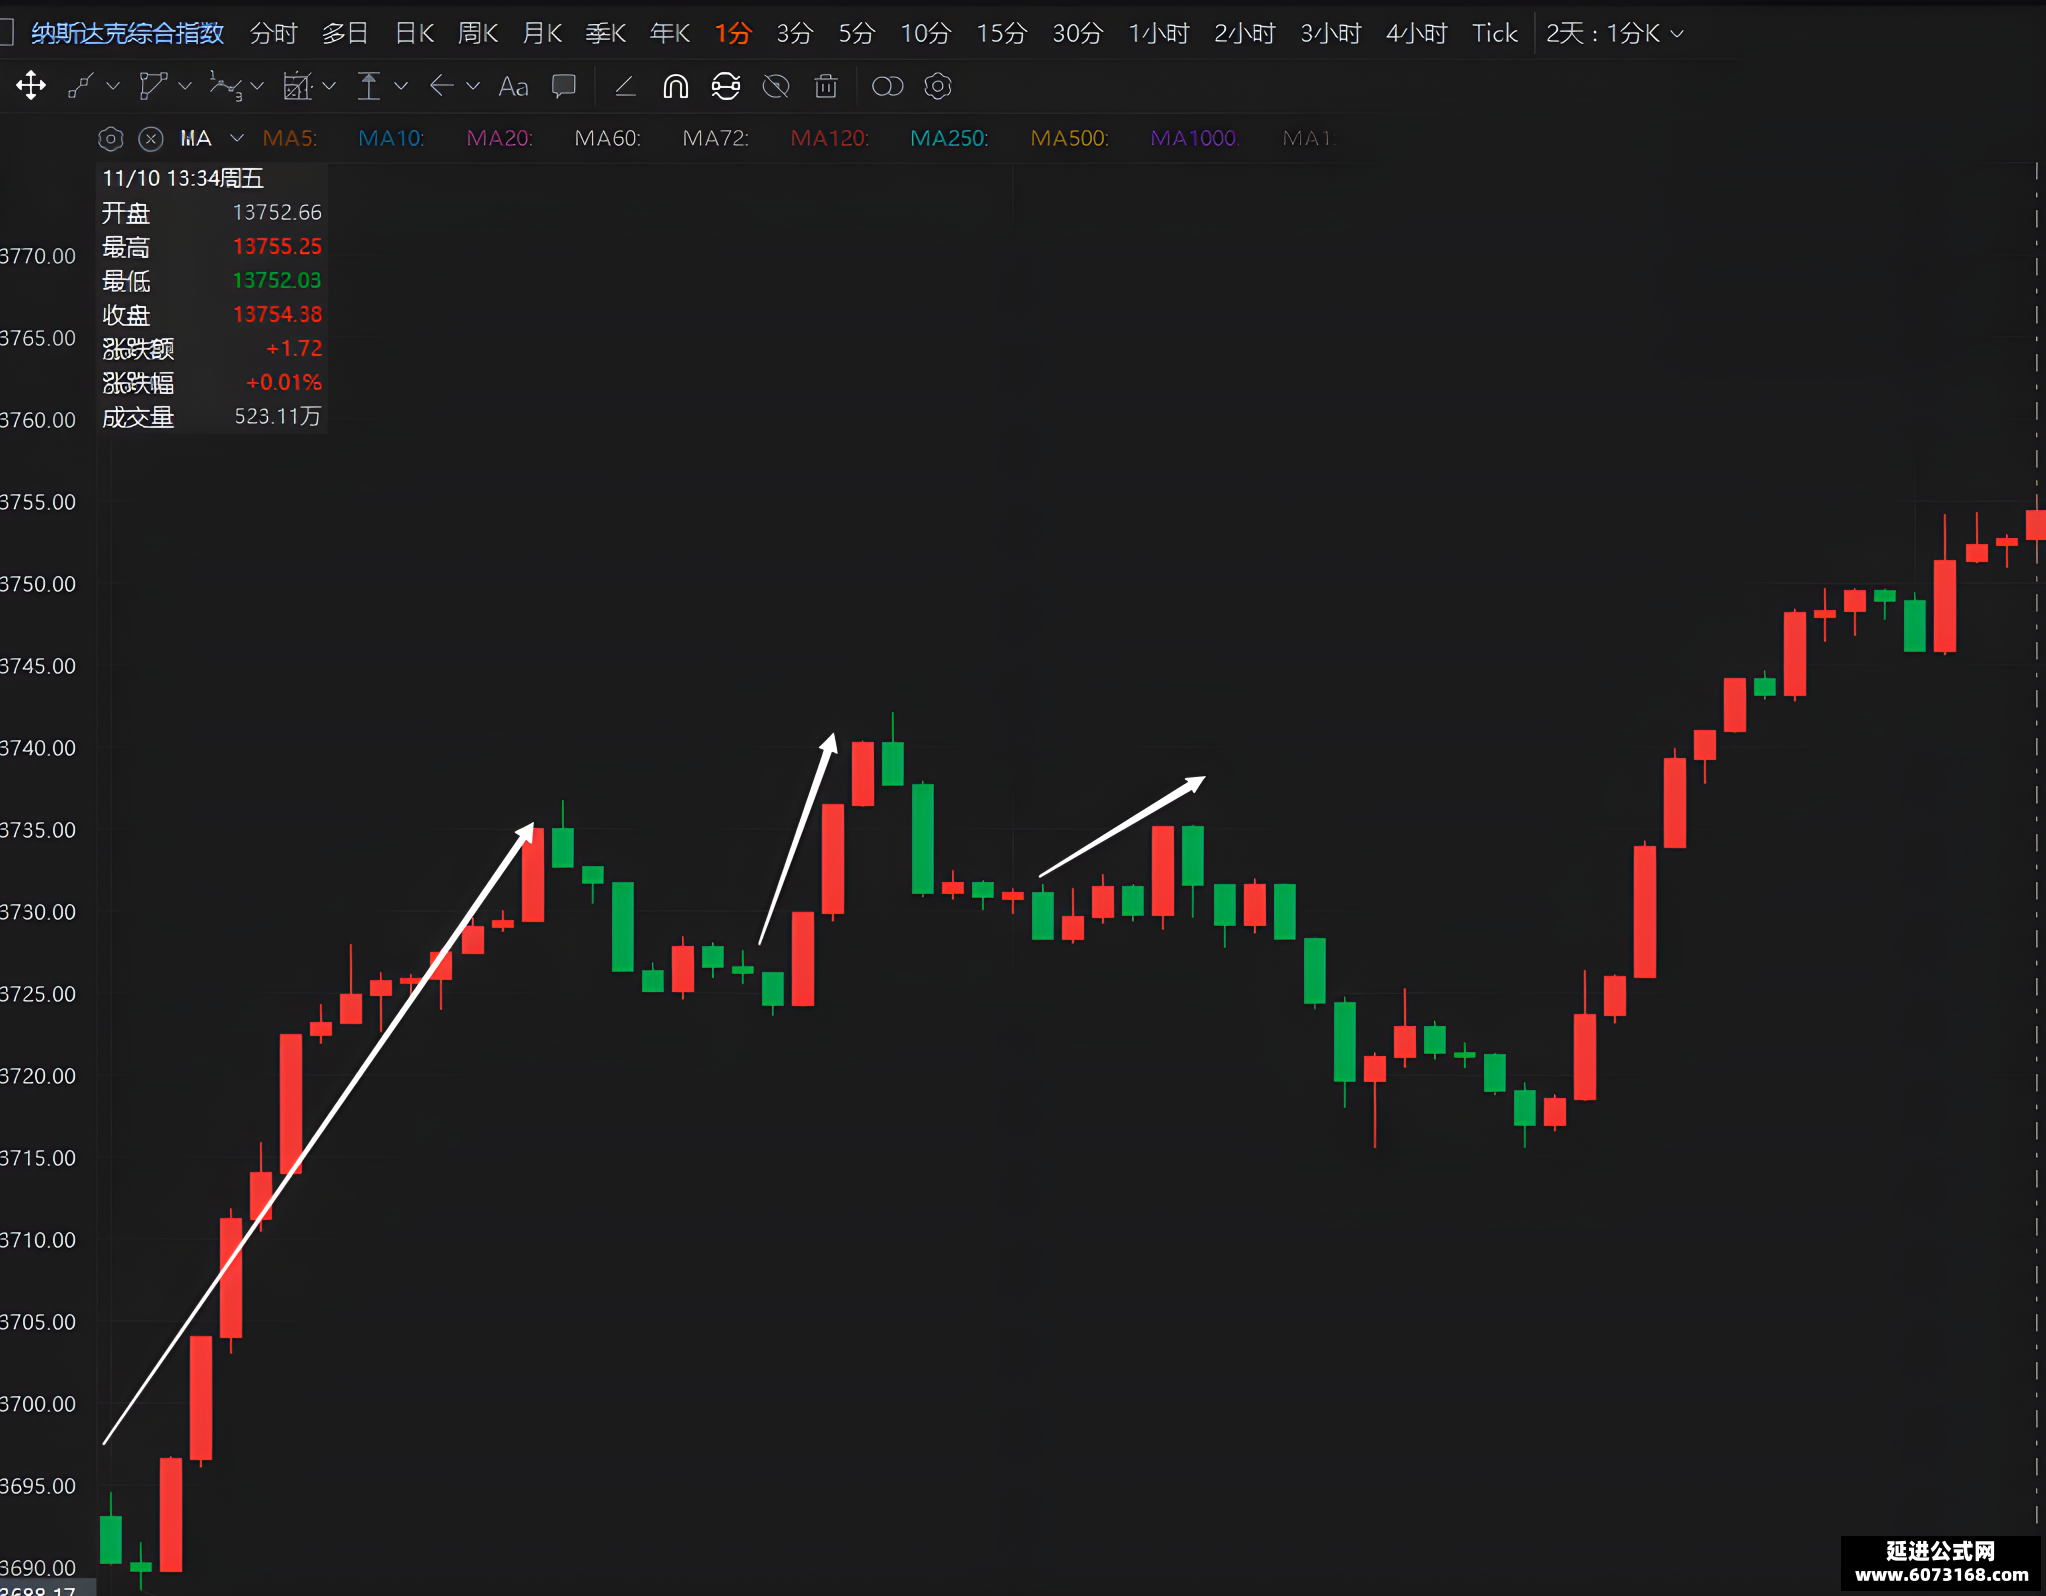Expand the MA indicator type dropdown
Viewport: 2046px width, 1596px height.
(237, 138)
